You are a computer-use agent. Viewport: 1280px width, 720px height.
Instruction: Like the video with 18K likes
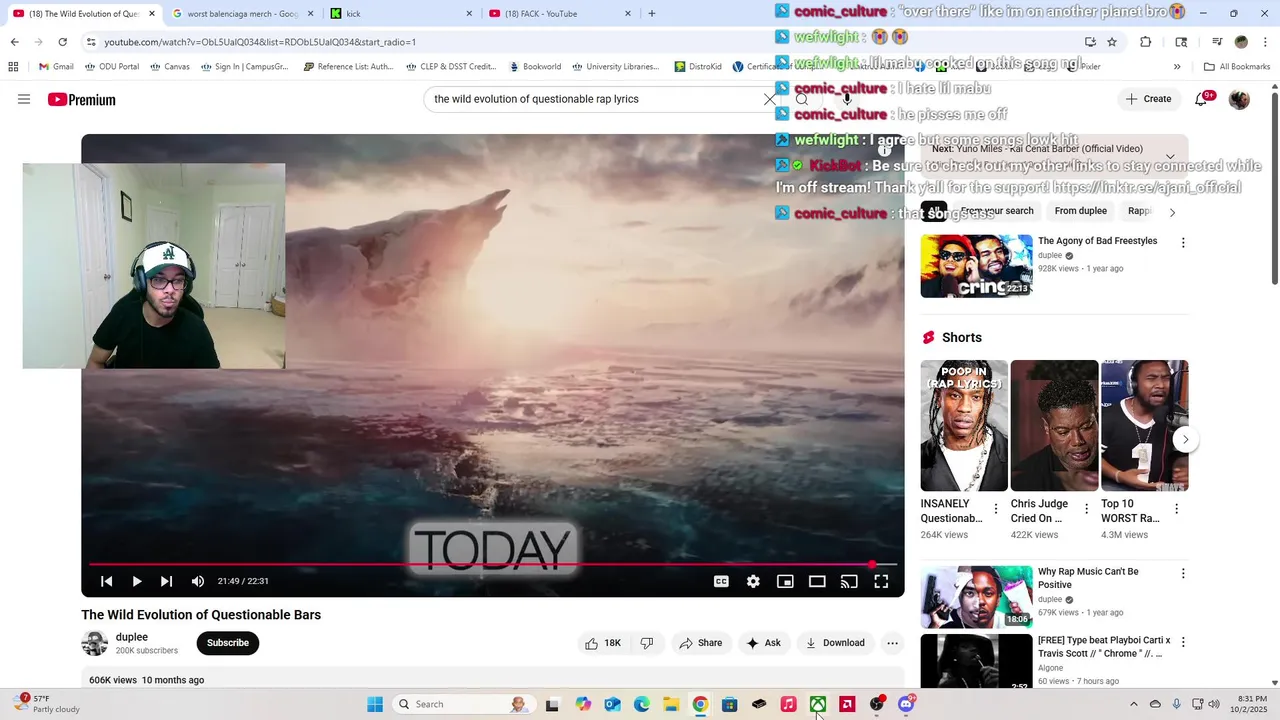[602, 643]
